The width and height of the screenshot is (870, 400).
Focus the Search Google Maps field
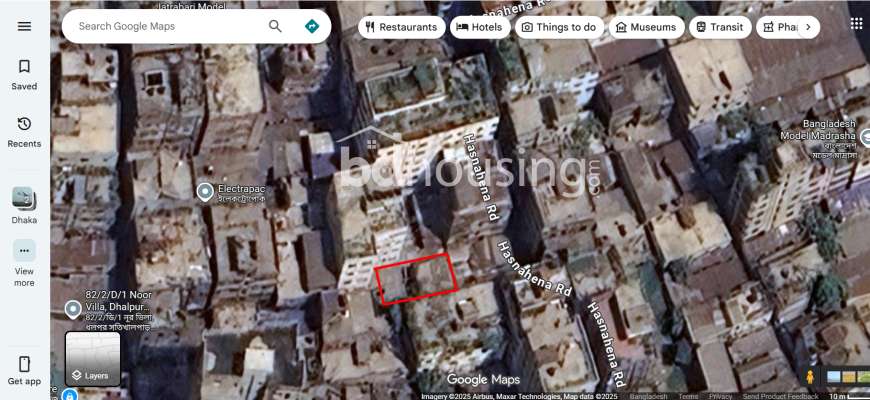pos(165,26)
